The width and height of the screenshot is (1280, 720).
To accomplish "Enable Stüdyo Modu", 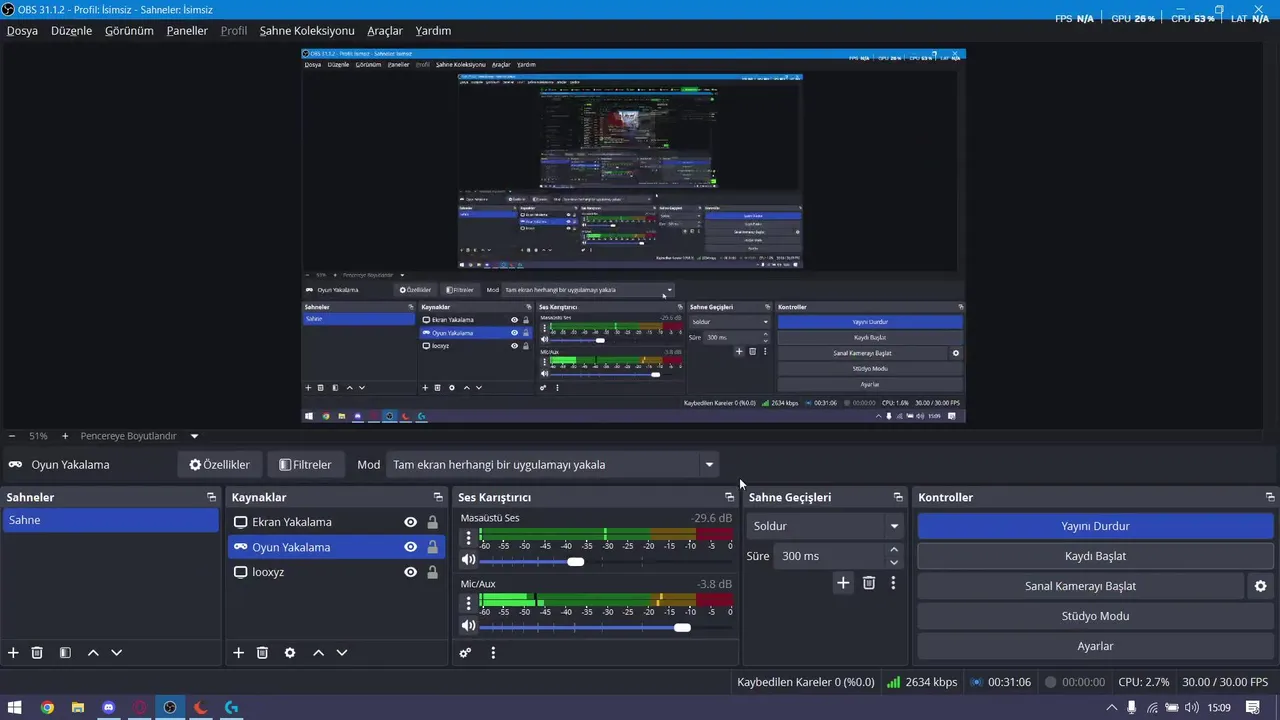I will [1095, 616].
